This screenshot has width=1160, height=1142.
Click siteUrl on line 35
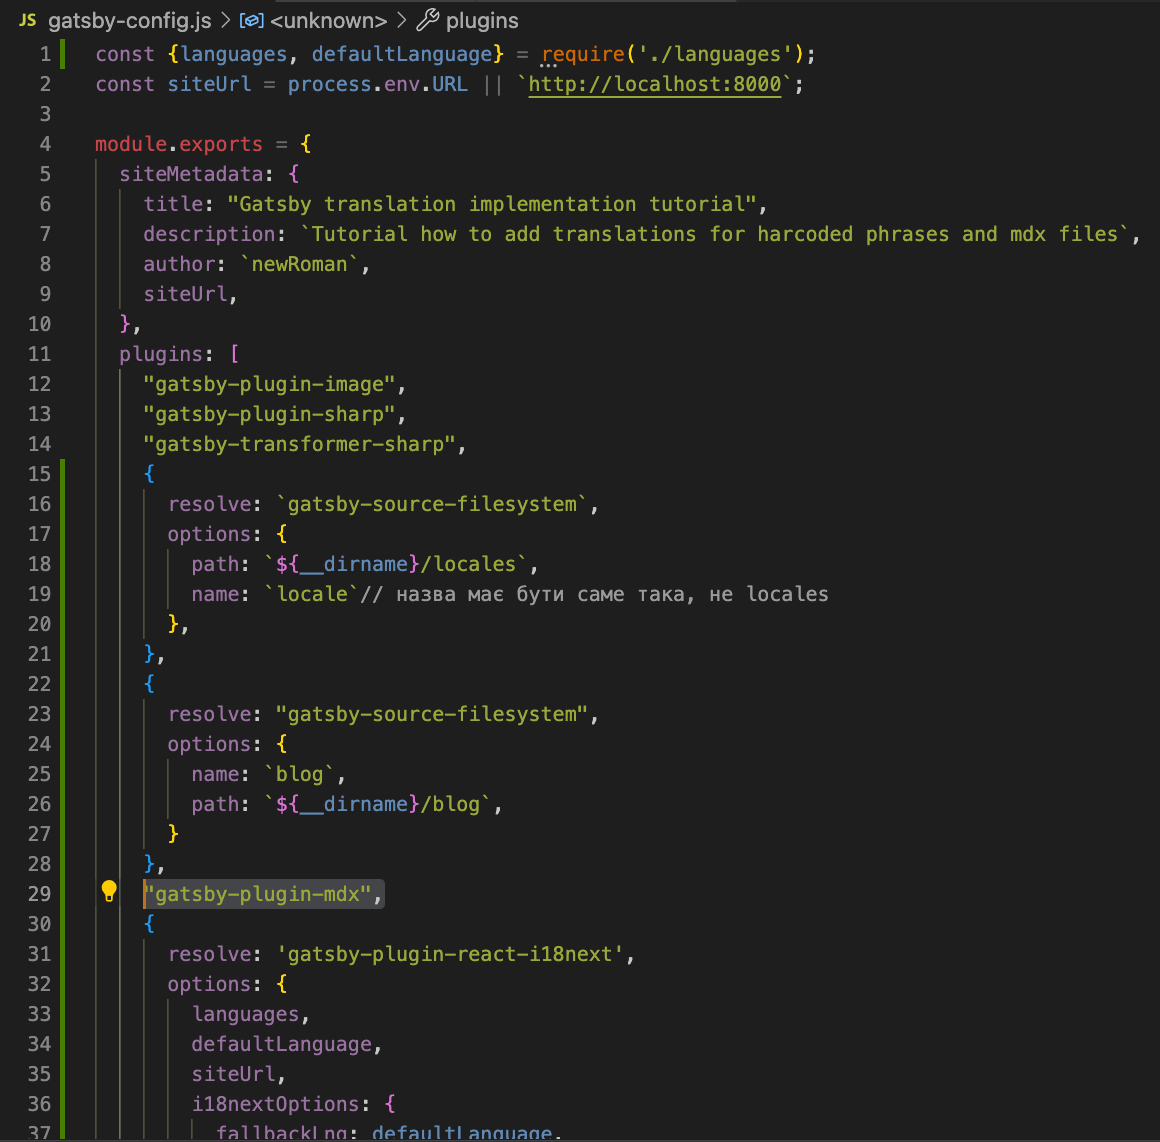tap(234, 1074)
